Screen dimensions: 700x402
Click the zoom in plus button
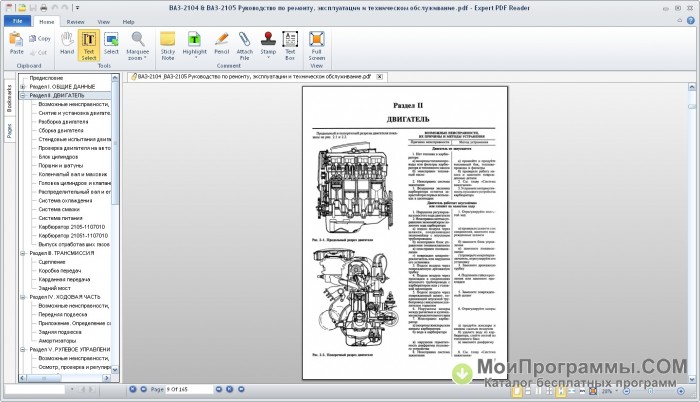681,391
